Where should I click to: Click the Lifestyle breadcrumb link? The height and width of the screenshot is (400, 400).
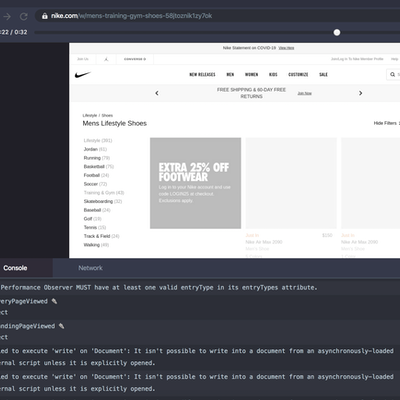pyautogui.click(x=90, y=115)
